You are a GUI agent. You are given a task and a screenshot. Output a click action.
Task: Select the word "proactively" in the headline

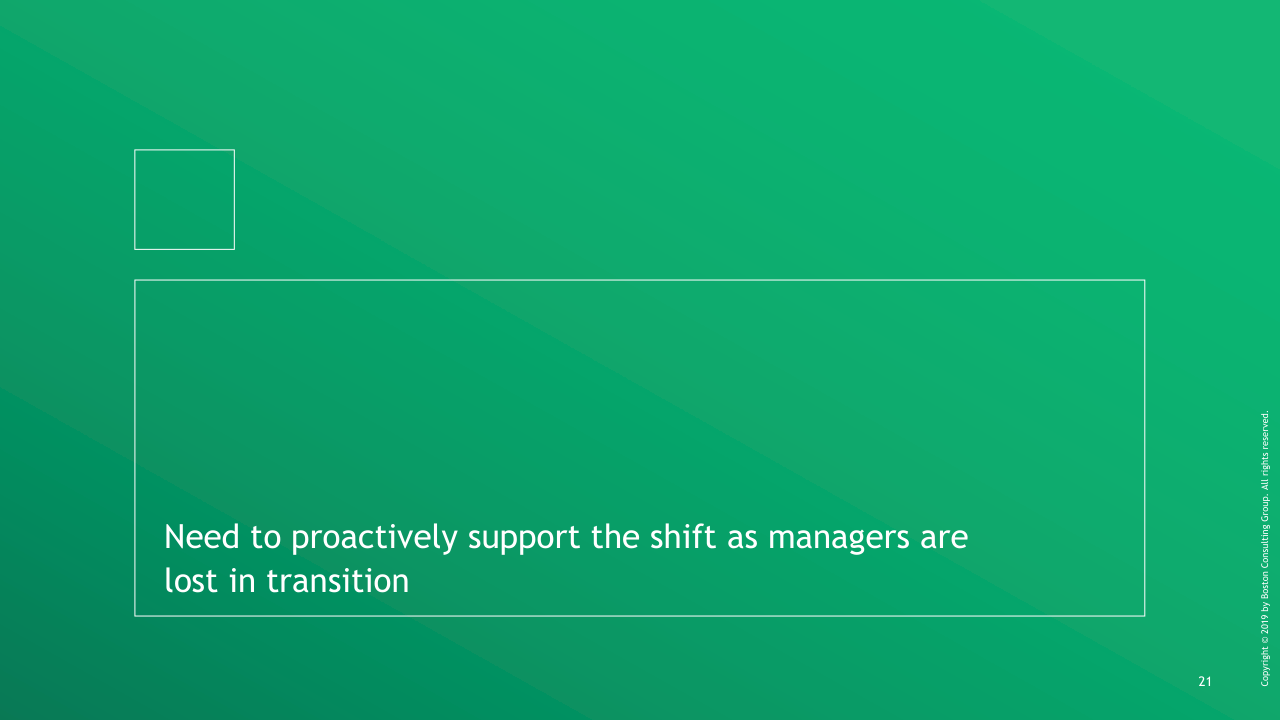click(374, 538)
